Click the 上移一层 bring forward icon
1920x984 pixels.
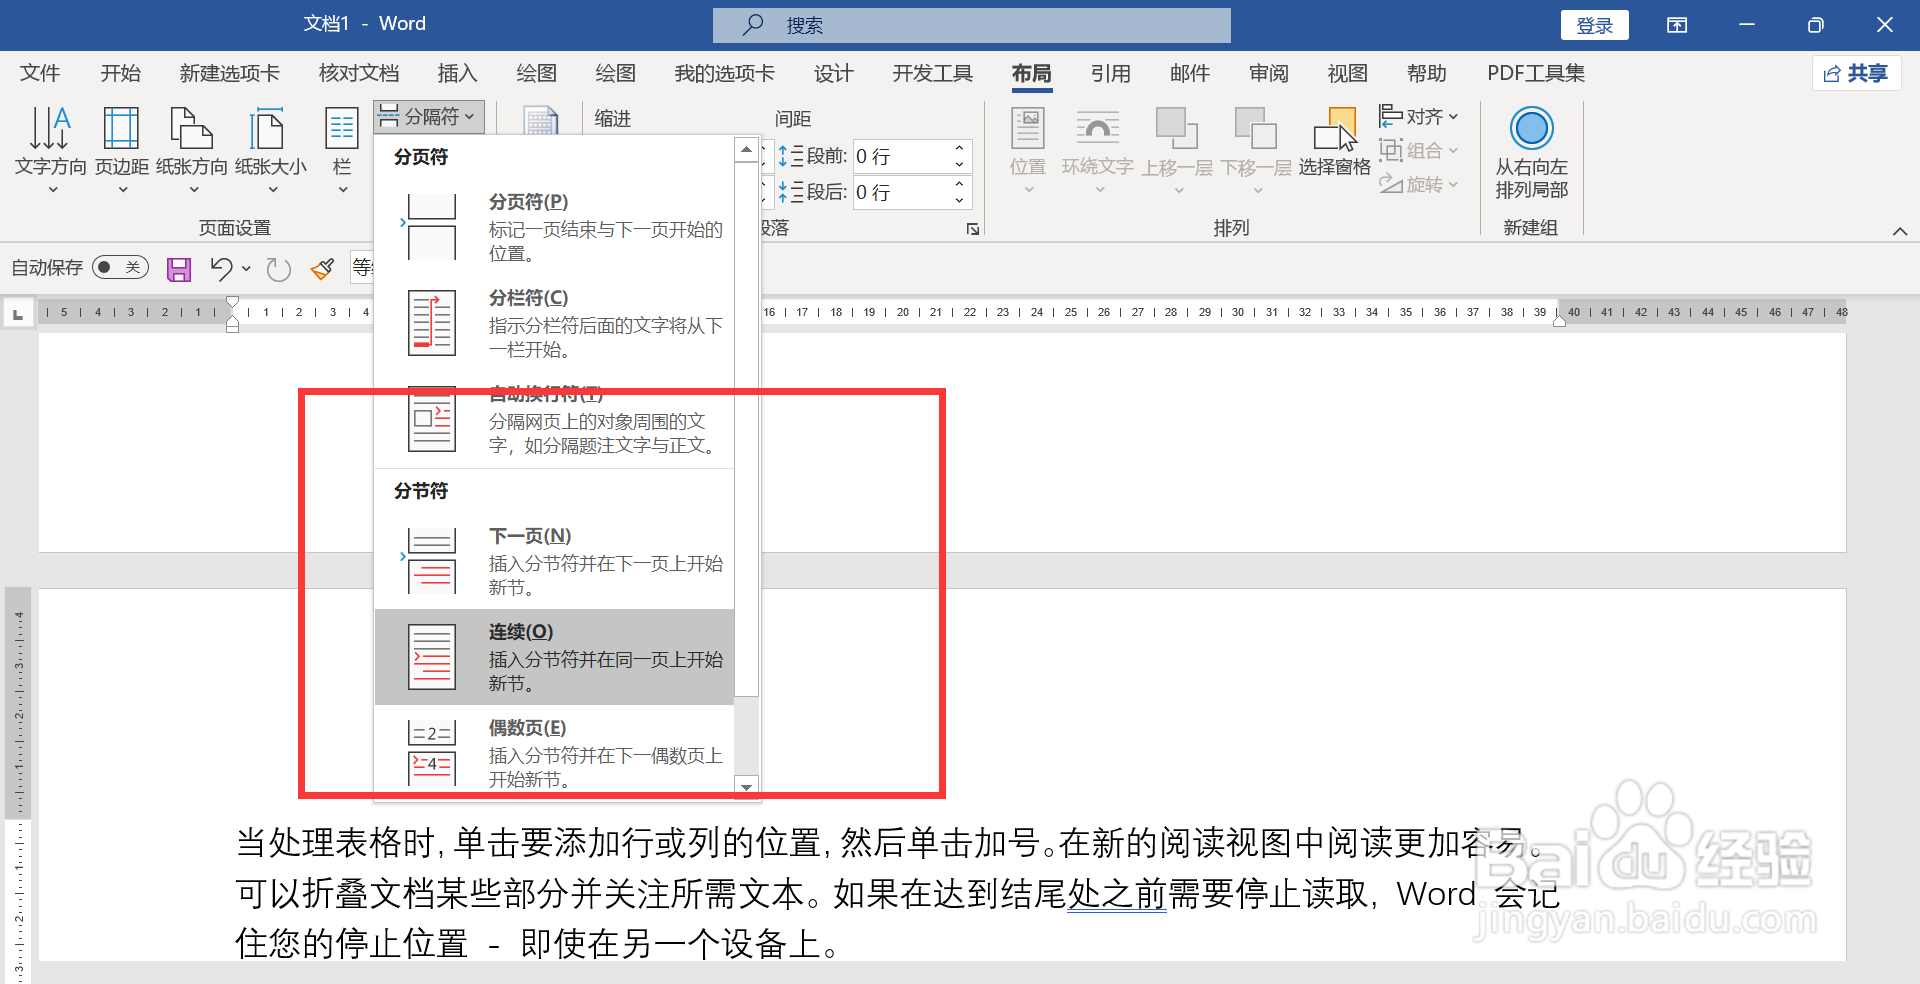(x=1176, y=128)
